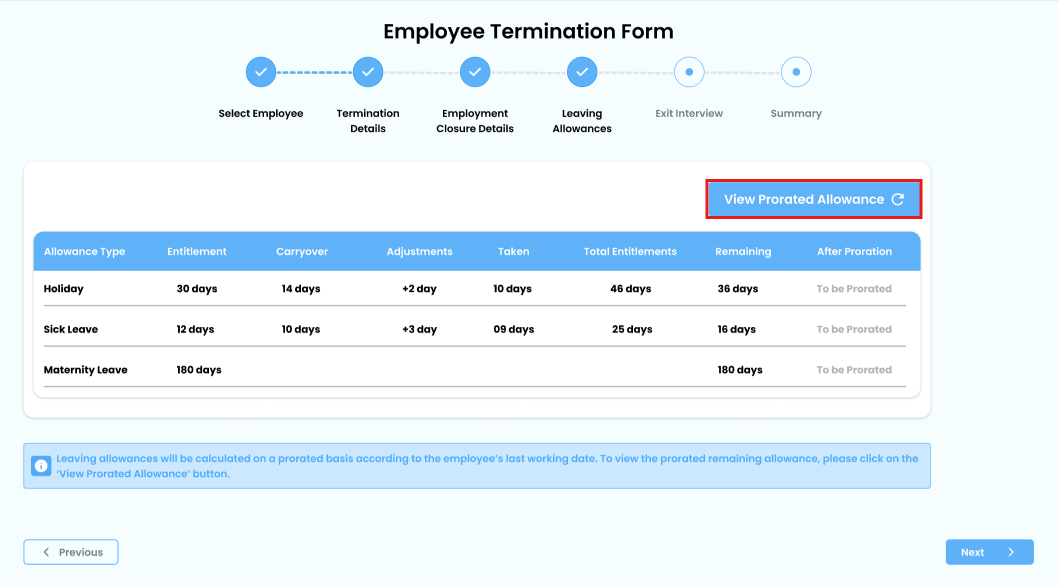Select the Maternity Leave allowance row

86,370
